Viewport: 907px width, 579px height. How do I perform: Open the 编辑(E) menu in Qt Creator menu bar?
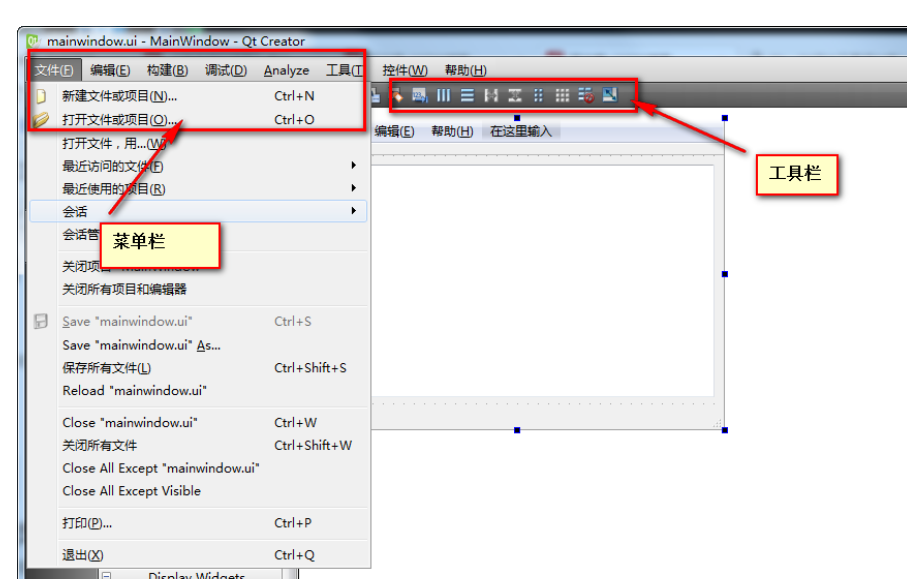(x=110, y=71)
